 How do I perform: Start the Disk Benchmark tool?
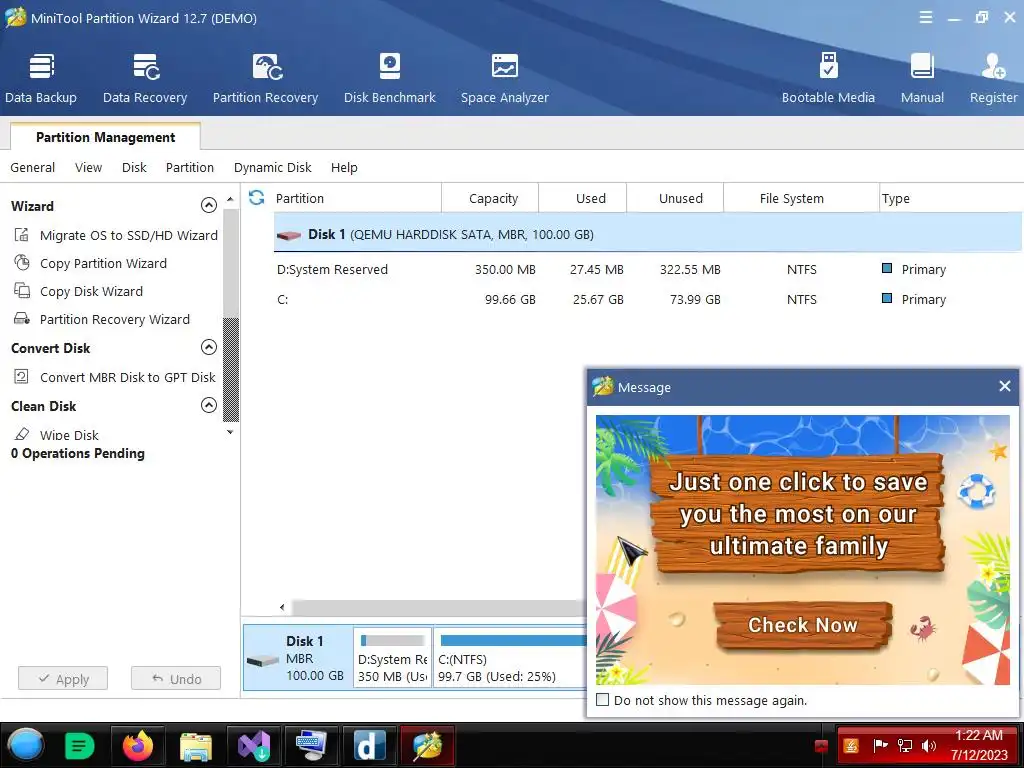[x=389, y=78]
